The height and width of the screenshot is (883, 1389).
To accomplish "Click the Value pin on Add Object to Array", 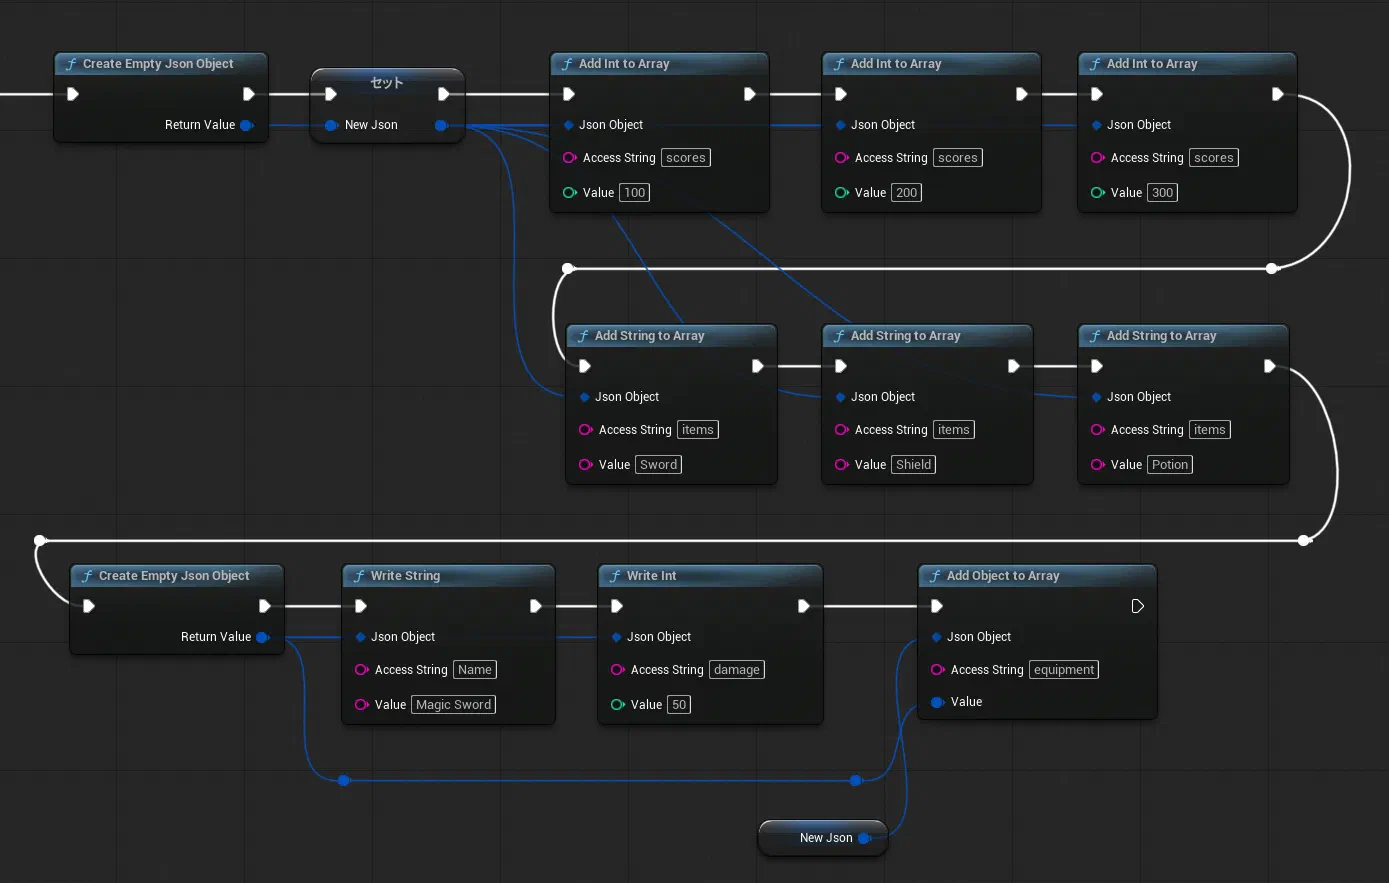I will pos(937,702).
